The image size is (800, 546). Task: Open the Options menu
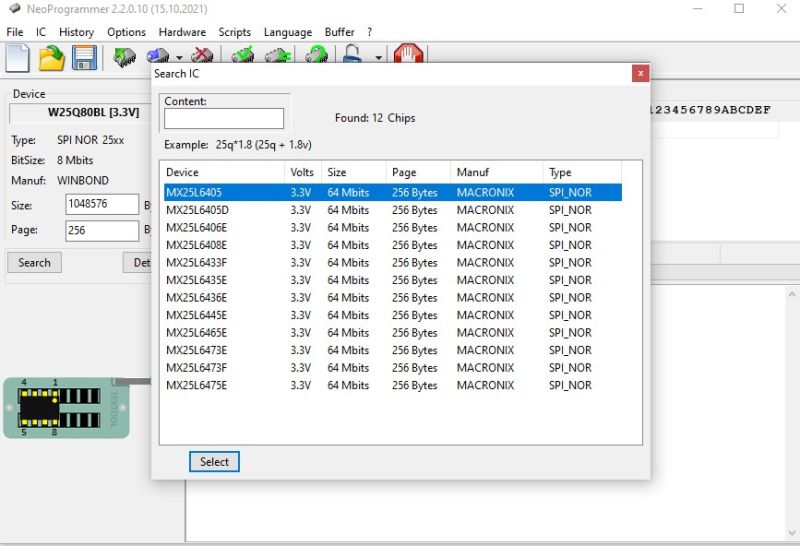[127, 32]
